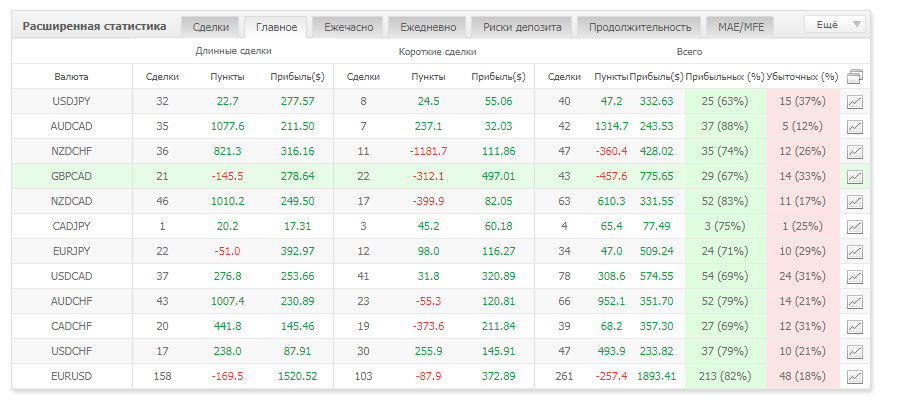
Task: Open chart icon for NZDCHF row
Action: (x=854, y=152)
